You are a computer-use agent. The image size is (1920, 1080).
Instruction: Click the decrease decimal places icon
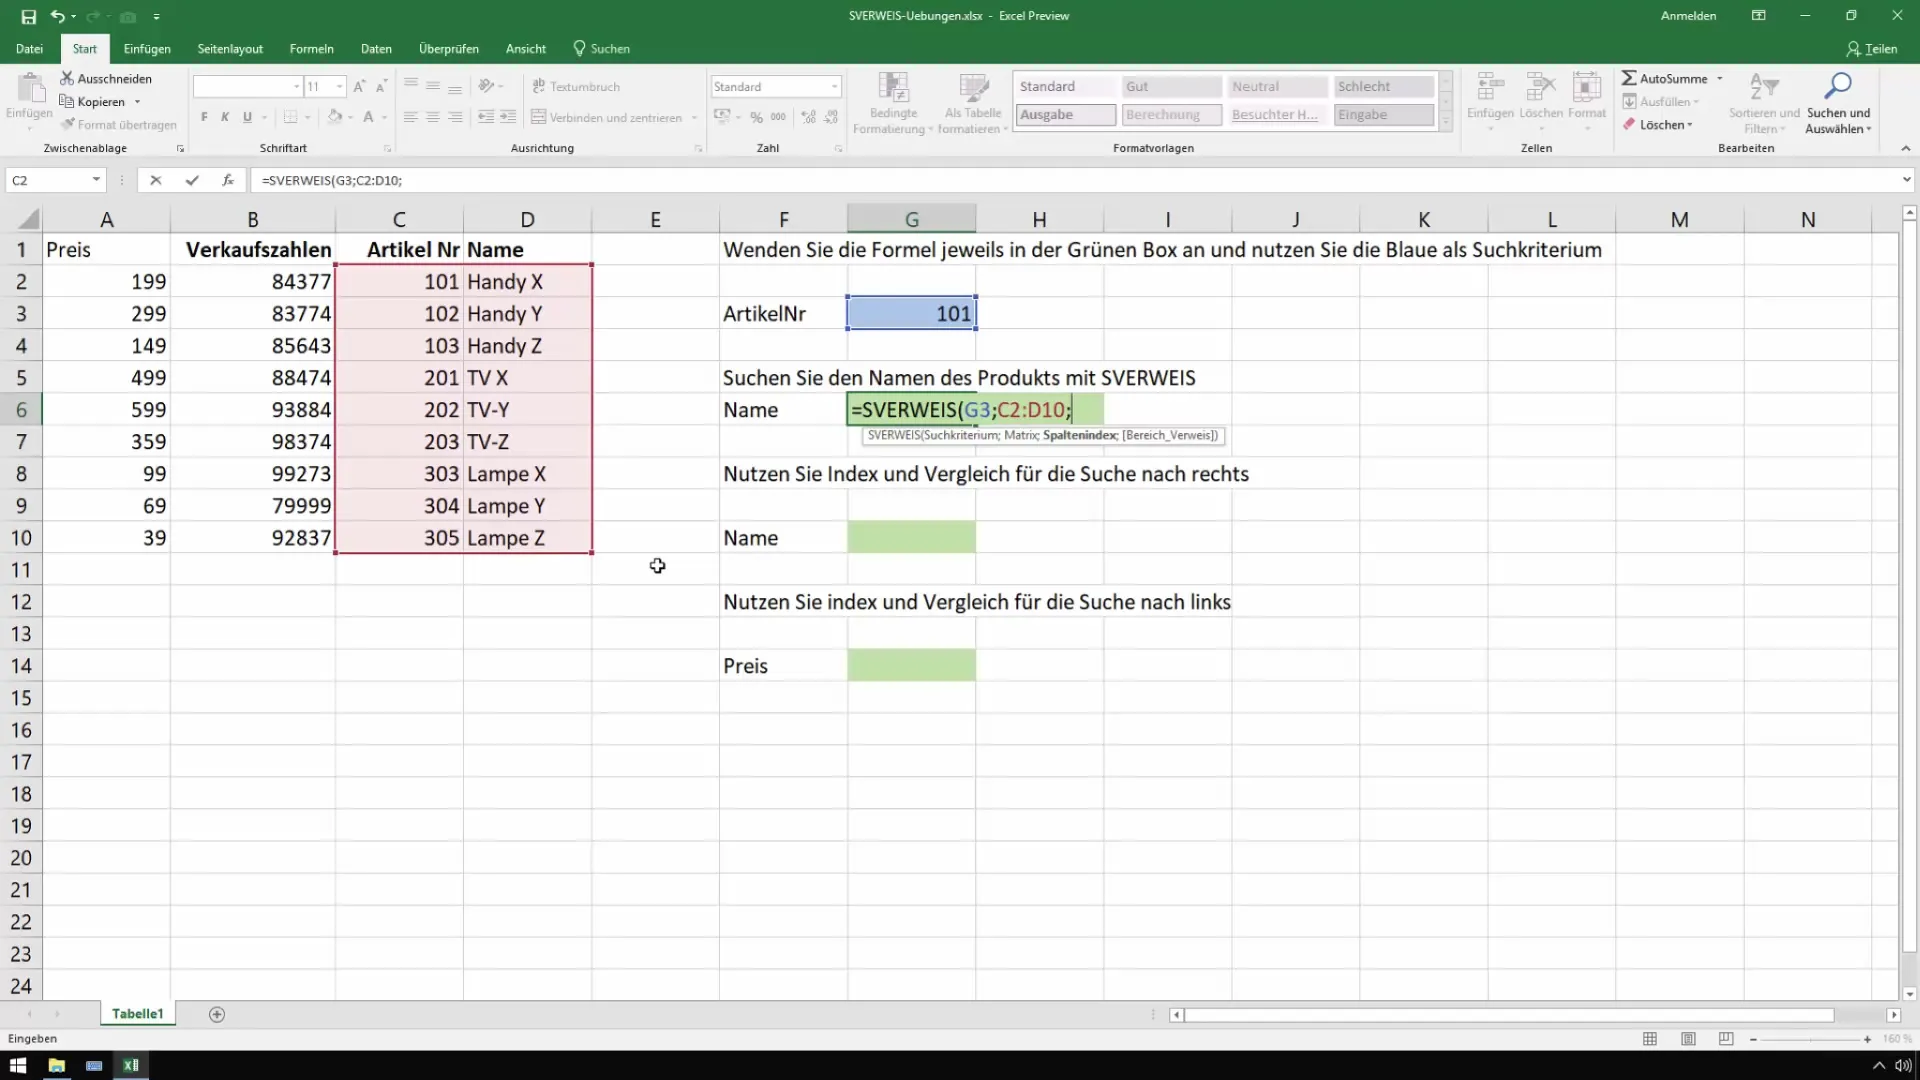tap(829, 117)
